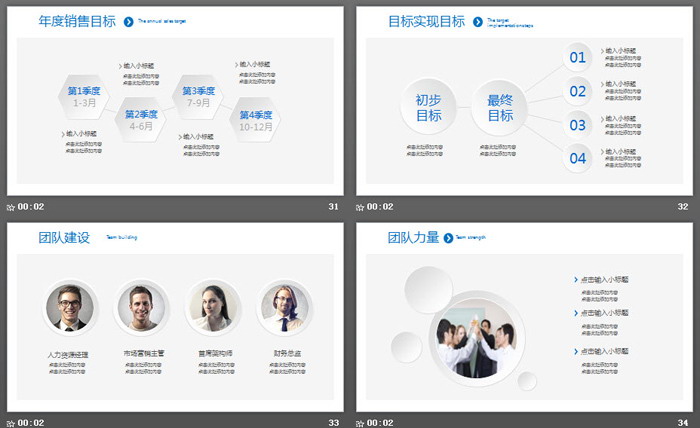Screen dimensions: 700x428
Task: Click slide number 32 label
Action: (682, 207)
